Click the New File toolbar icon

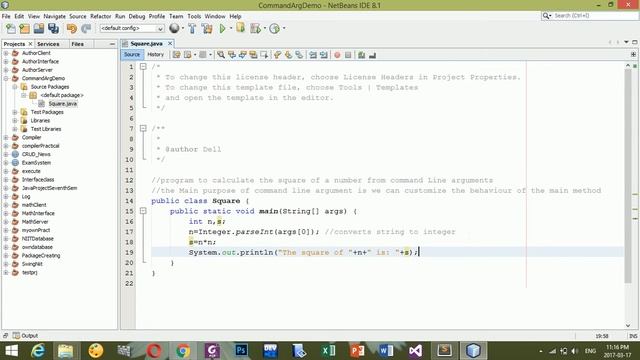(11, 29)
